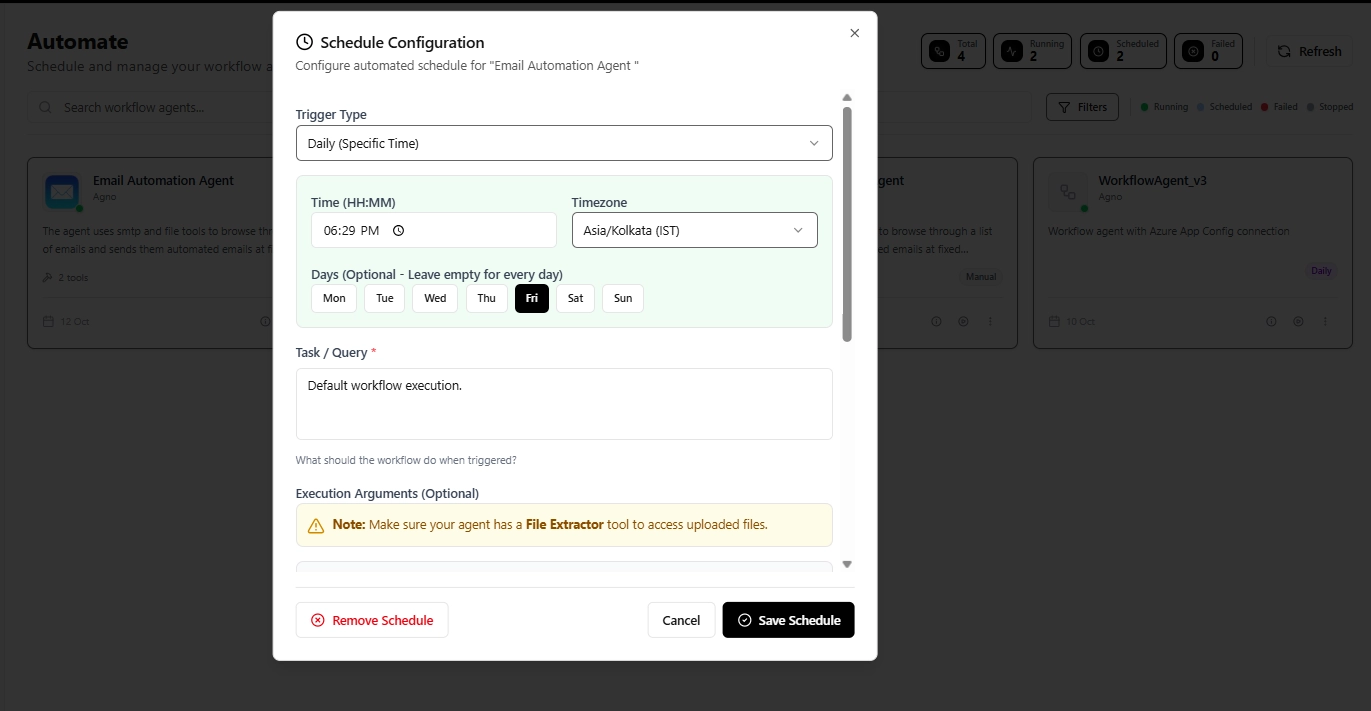Click Save Schedule
The height and width of the screenshot is (711, 1371).
coord(788,620)
